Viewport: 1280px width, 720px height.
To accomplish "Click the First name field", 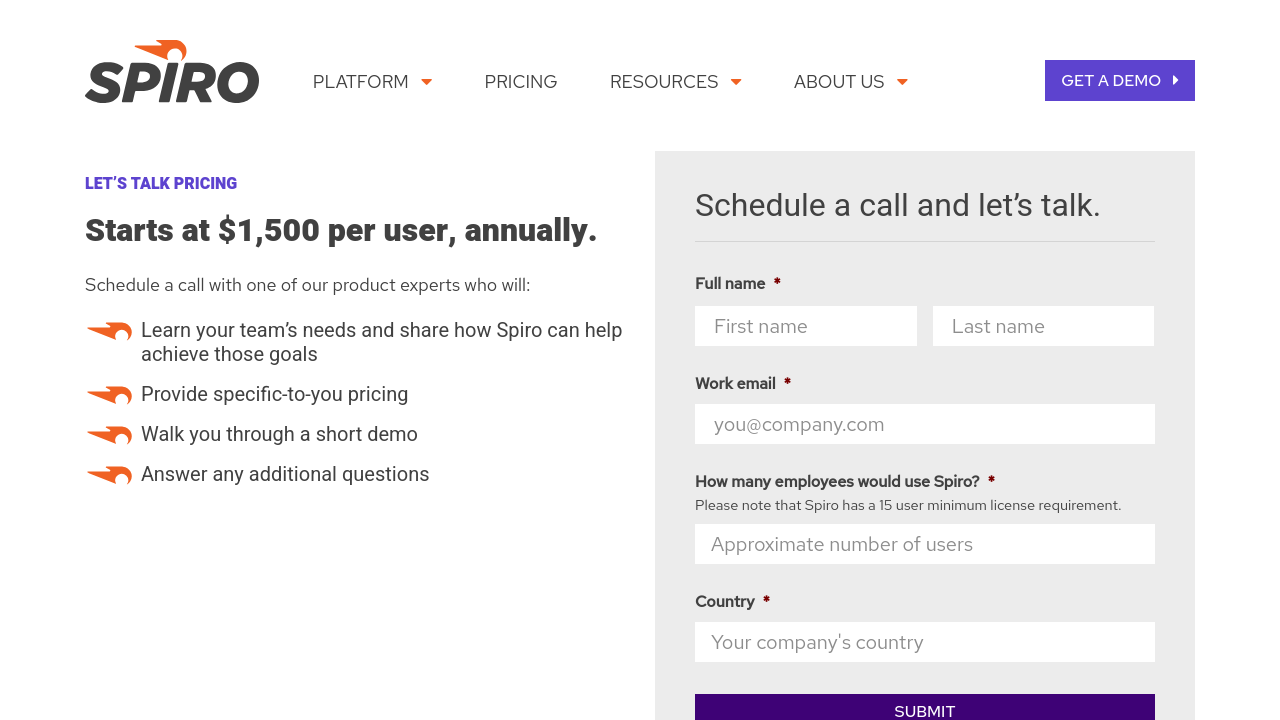I will tap(806, 326).
